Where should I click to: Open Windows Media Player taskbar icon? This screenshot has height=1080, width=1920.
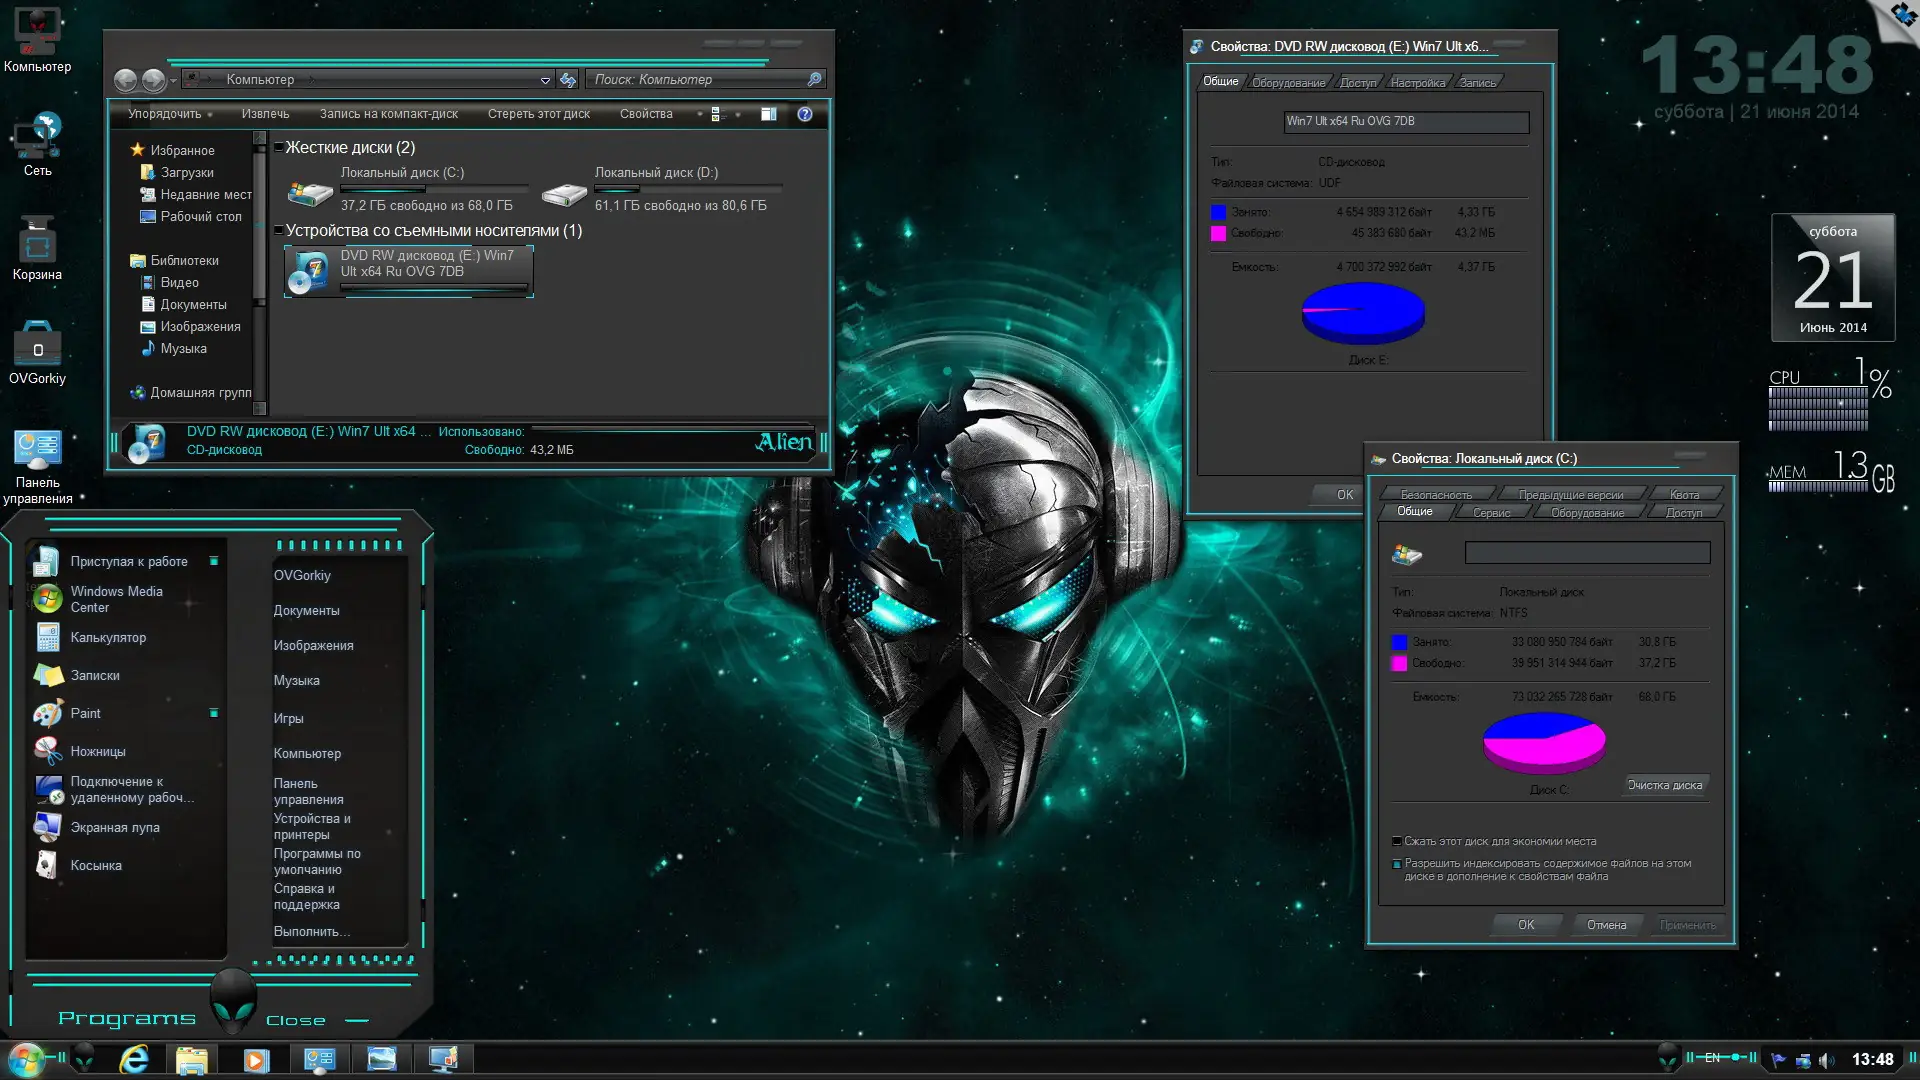(256, 1059)
